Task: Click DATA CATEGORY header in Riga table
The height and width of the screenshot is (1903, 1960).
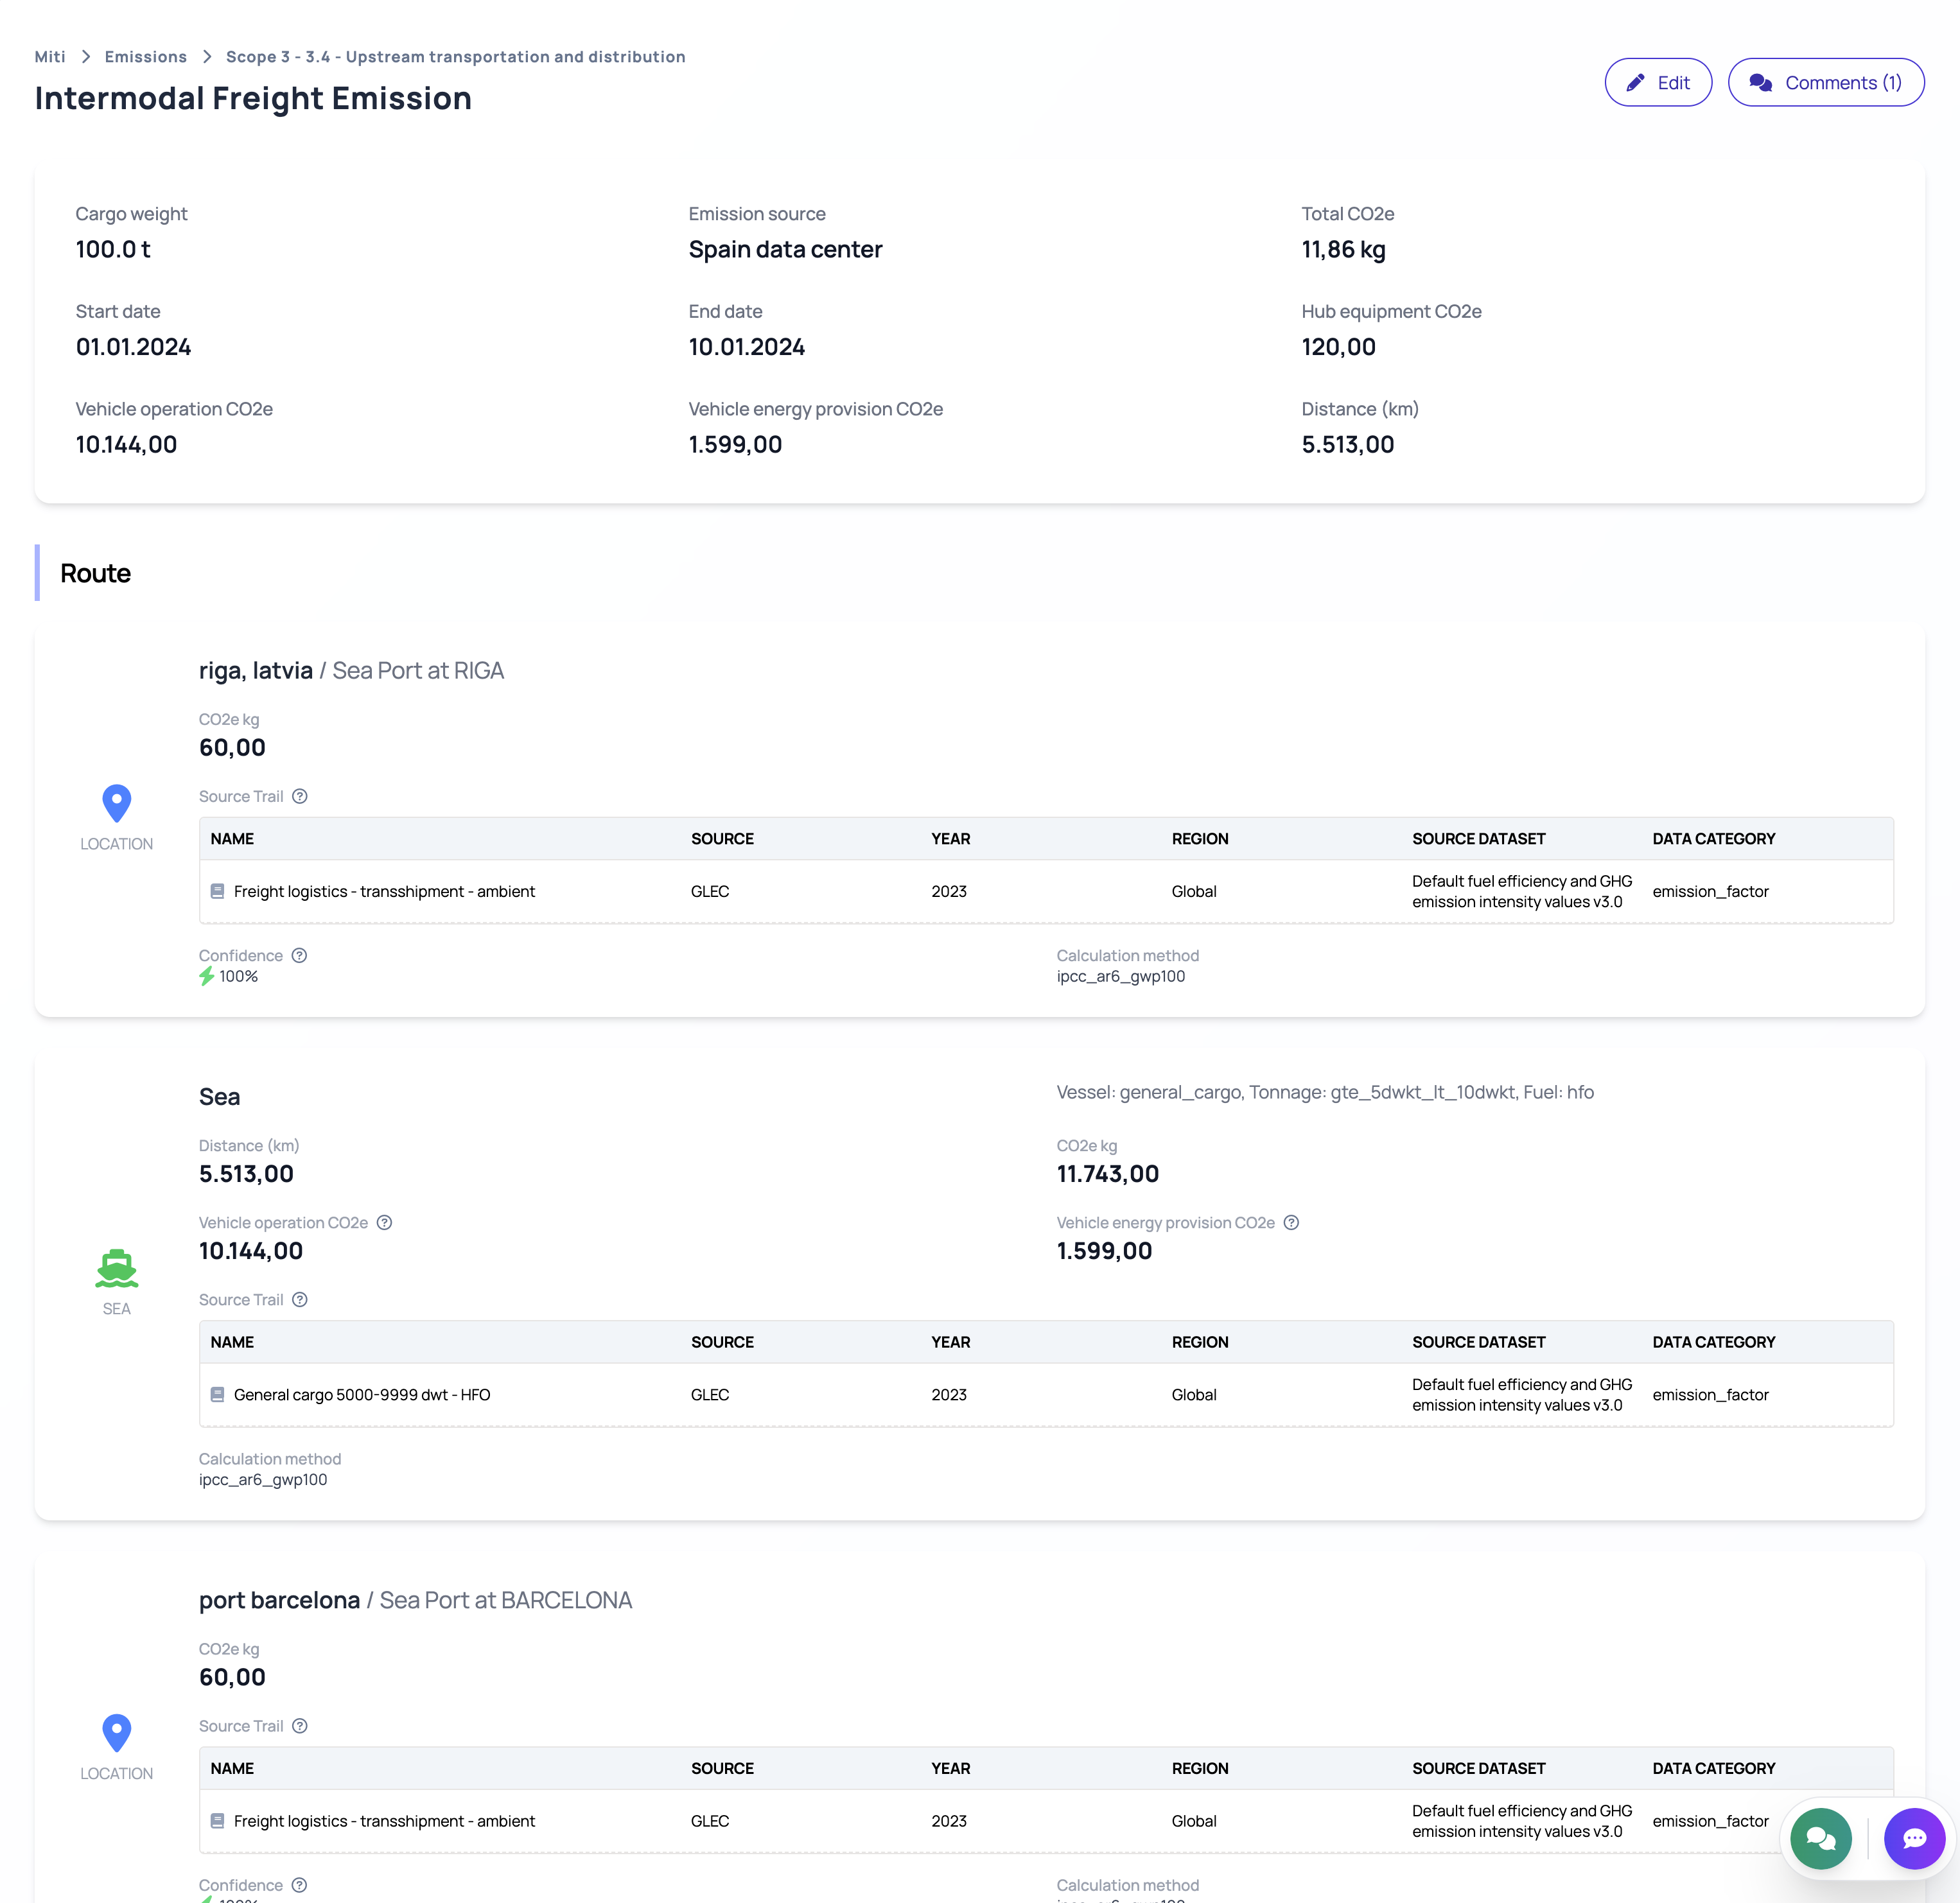Action: click(x=1713, y=839)
